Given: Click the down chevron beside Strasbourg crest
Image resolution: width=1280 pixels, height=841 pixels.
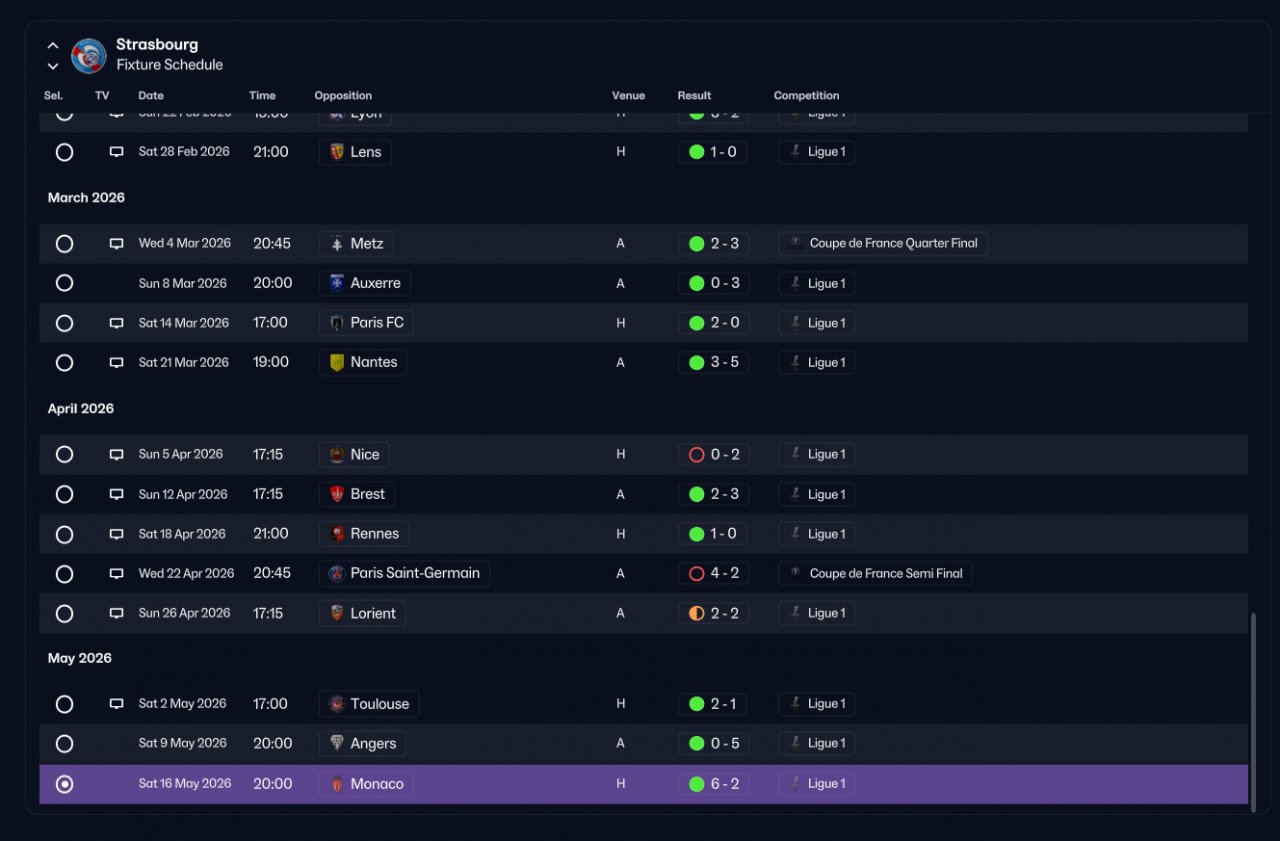Looking at the screenshot, I should point(53,66).
